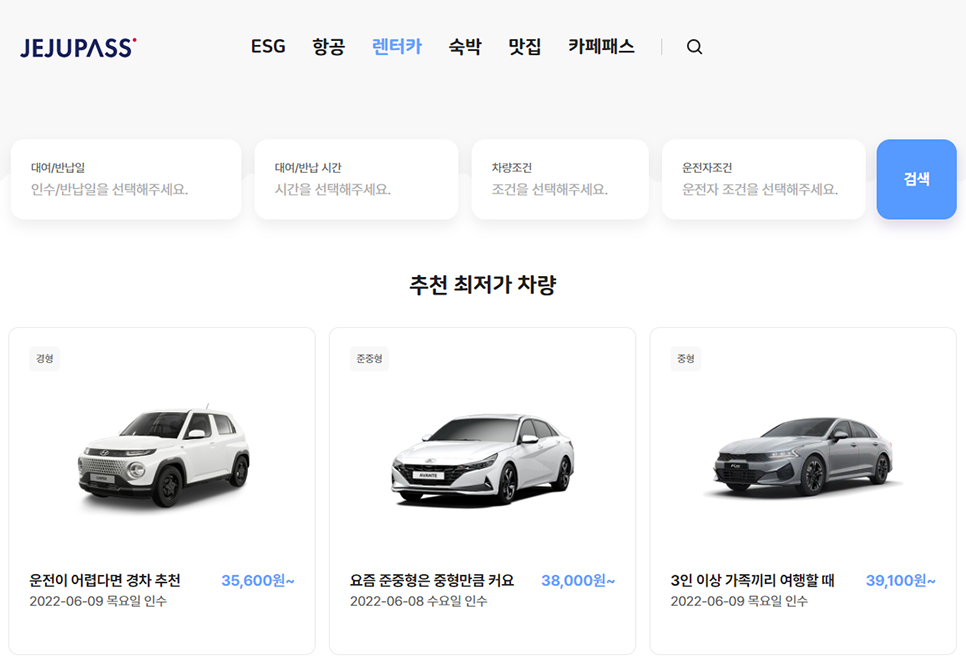Go to the 맛집 section
This screenshot has height=665, width=966.
[524, 46]
